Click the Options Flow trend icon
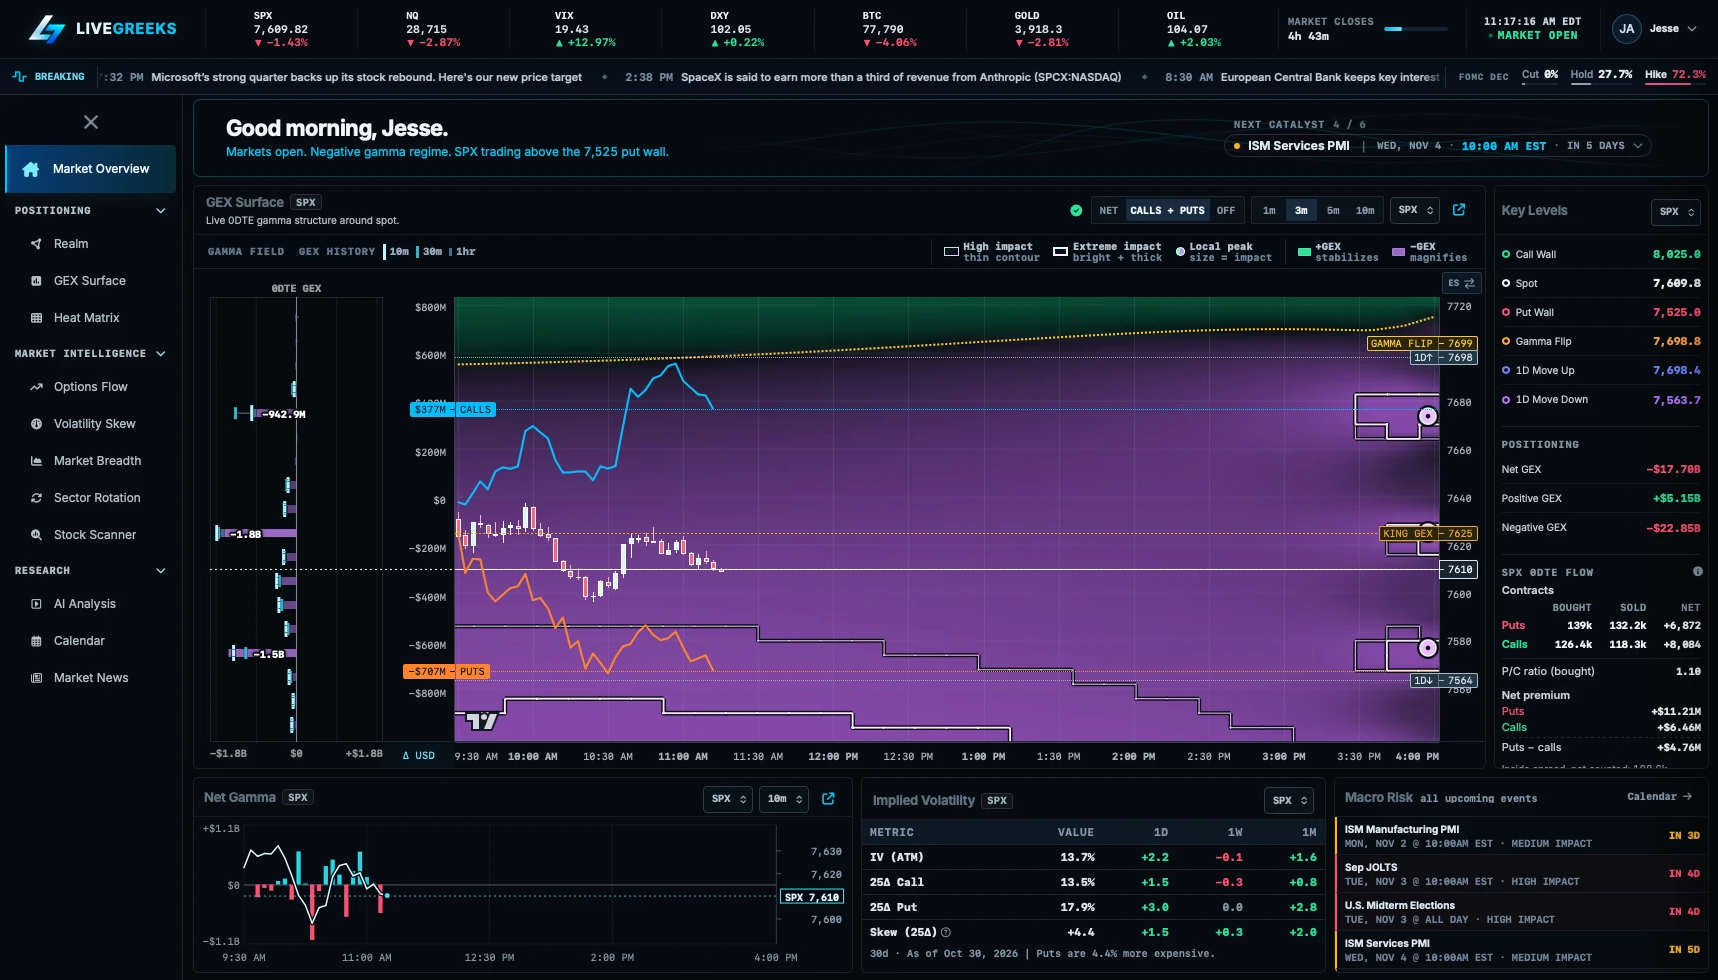 coord(36,387)
